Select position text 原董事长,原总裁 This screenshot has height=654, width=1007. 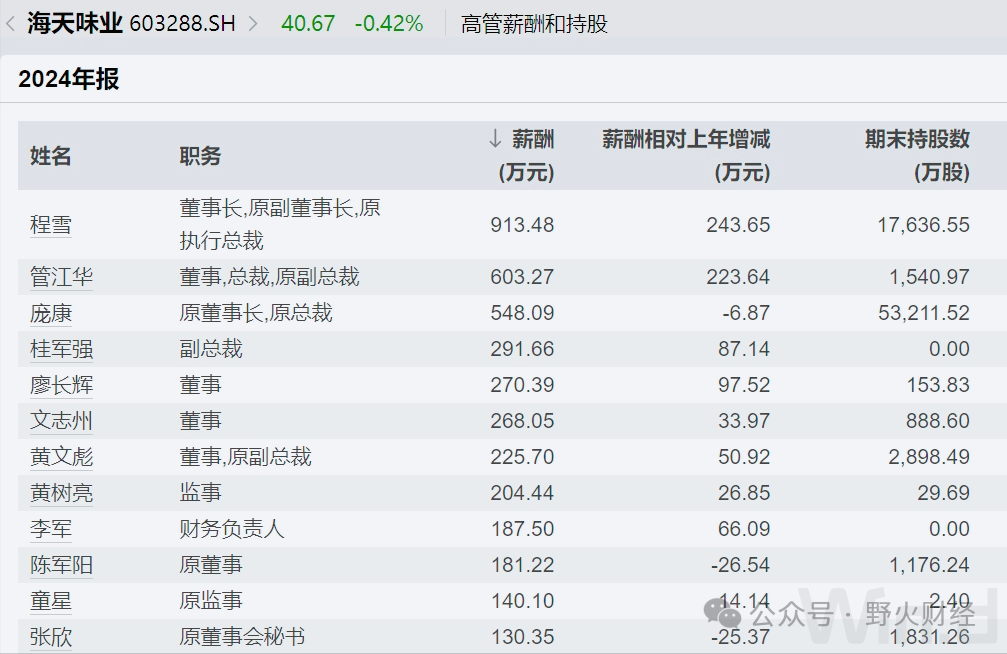coord(256,313)
